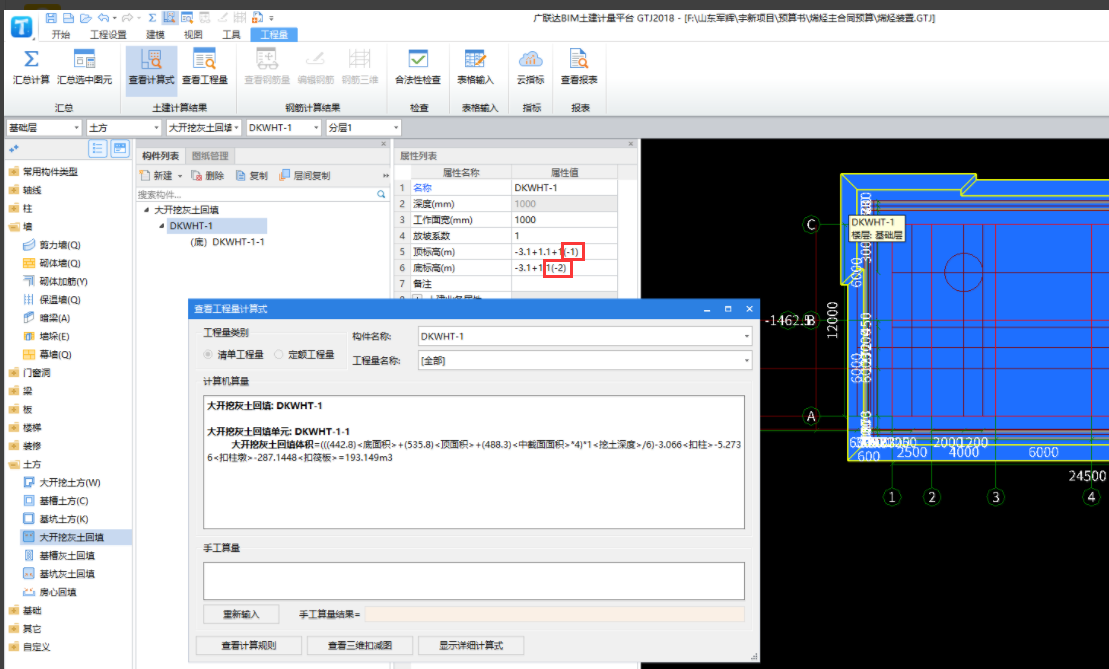
Task: Open the 视图 ribbon tab
Action: coord(193,35)
